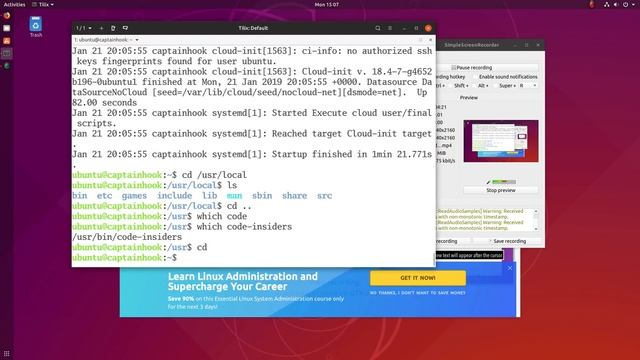Click the Tilix add terminal down icon
The image size is (640, 360).
125,28
